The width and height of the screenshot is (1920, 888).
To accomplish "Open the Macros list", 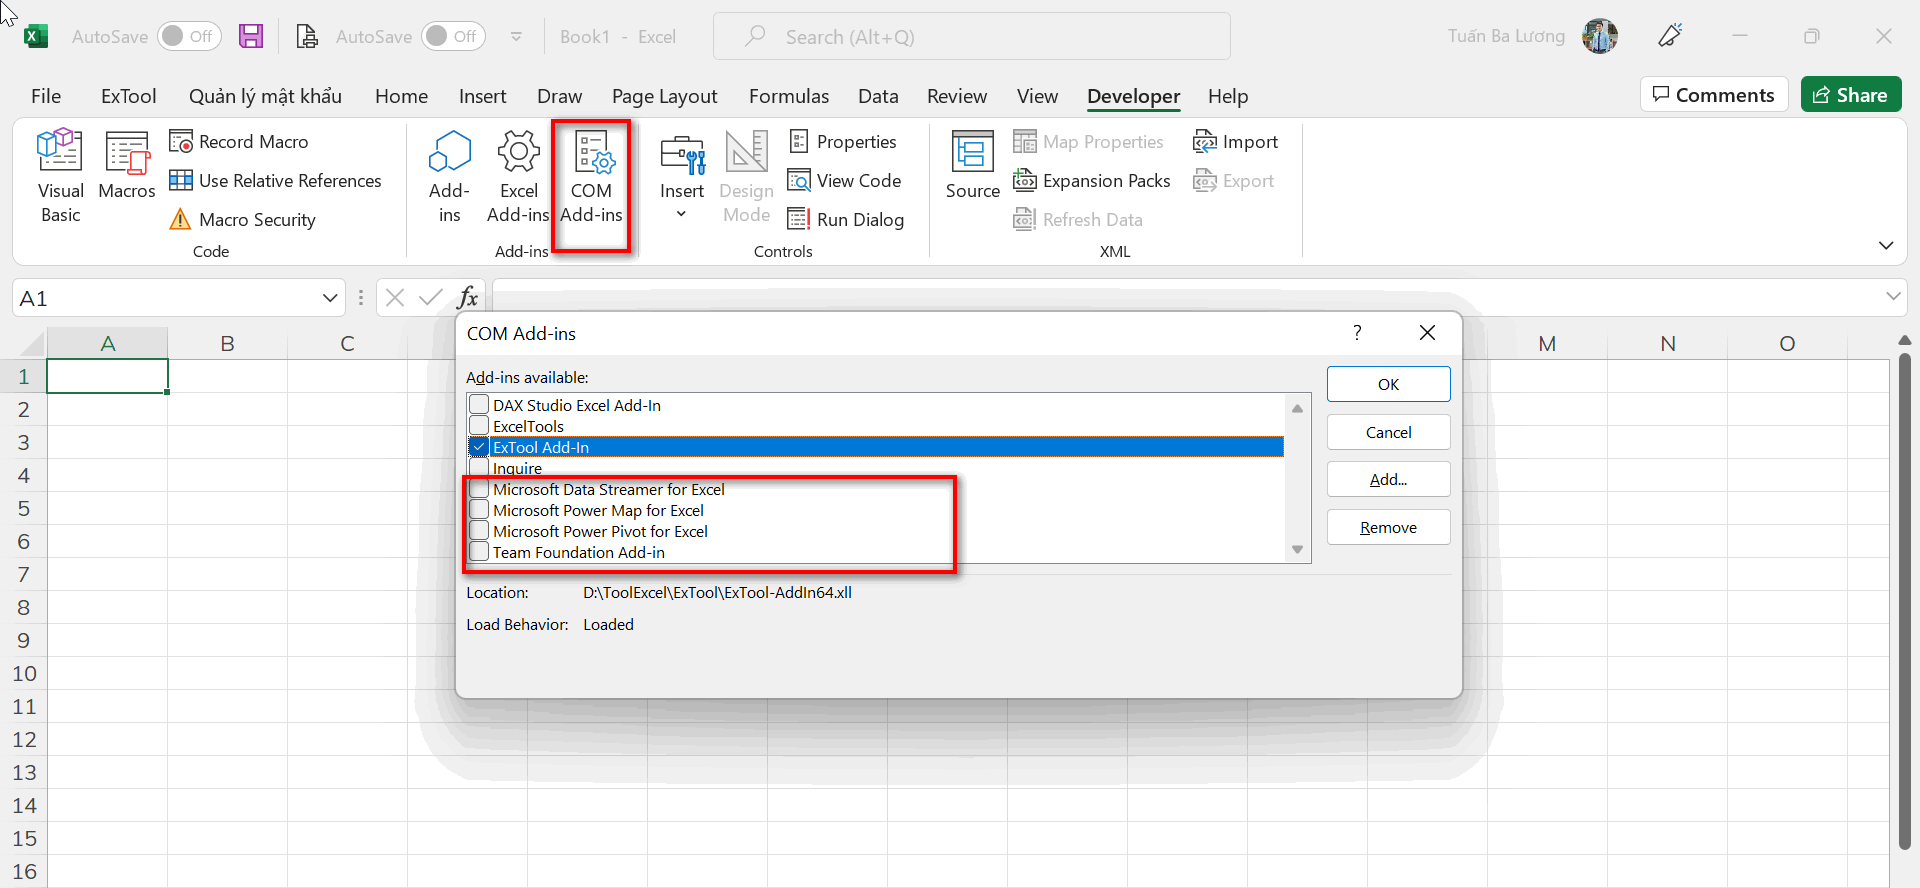I will point(127,166).
